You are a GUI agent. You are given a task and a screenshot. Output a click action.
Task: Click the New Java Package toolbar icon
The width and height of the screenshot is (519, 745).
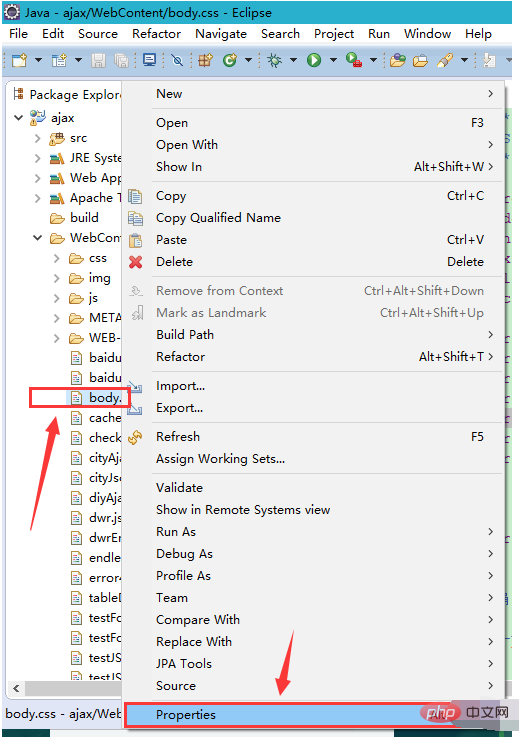tap(205, 60)
